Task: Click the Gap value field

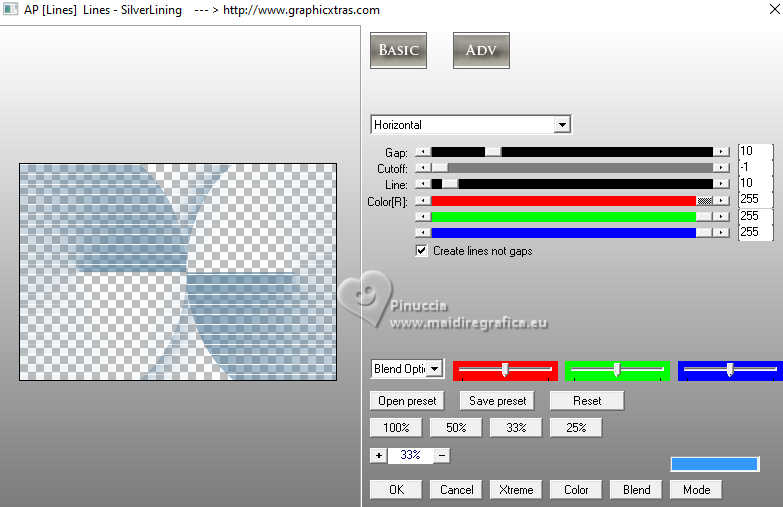Action: pyautogui.click(x=755, y=151)
